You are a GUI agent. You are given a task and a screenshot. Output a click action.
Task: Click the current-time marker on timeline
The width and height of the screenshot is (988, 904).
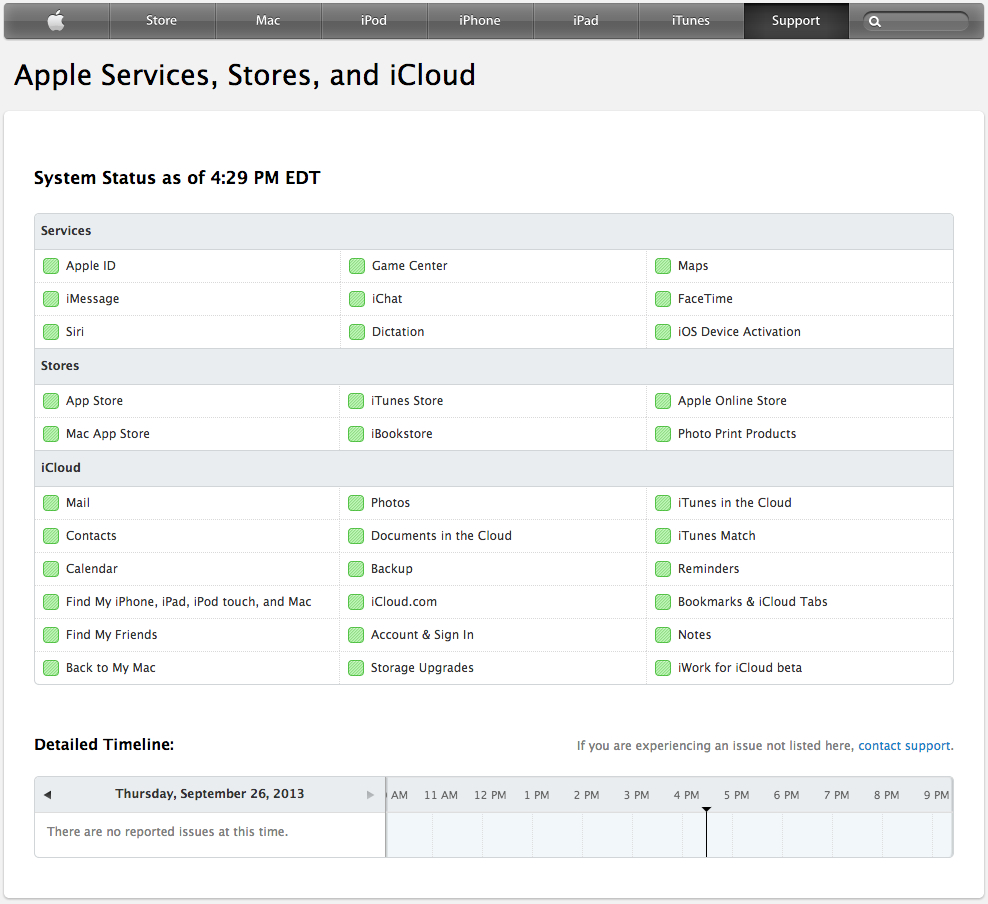[x=706, y=832]
